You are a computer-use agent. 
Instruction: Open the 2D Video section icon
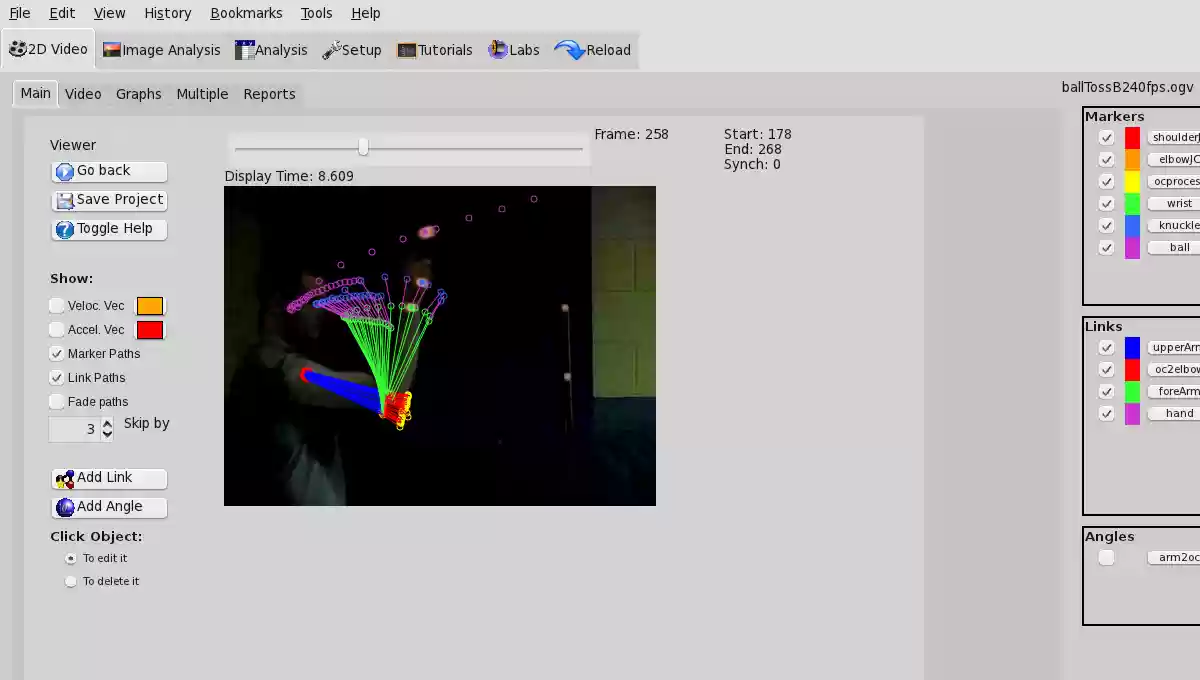17,49
